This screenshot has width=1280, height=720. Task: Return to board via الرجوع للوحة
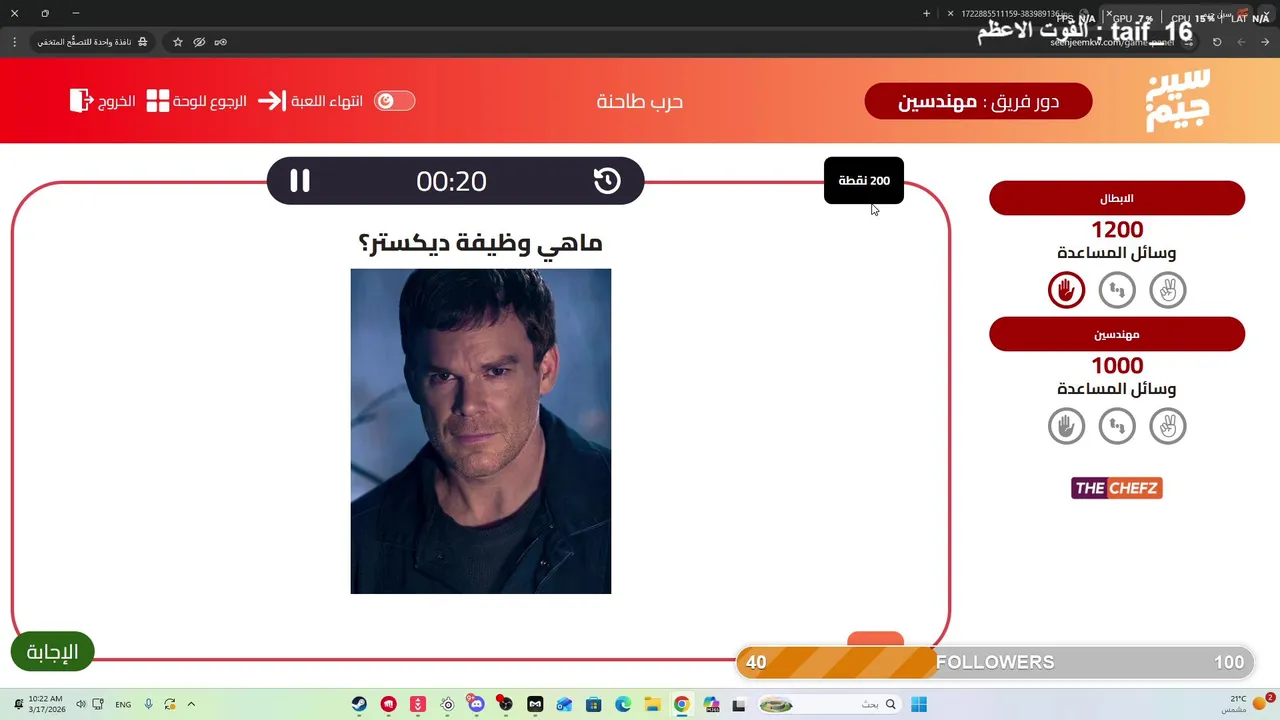tap(210, 101)
